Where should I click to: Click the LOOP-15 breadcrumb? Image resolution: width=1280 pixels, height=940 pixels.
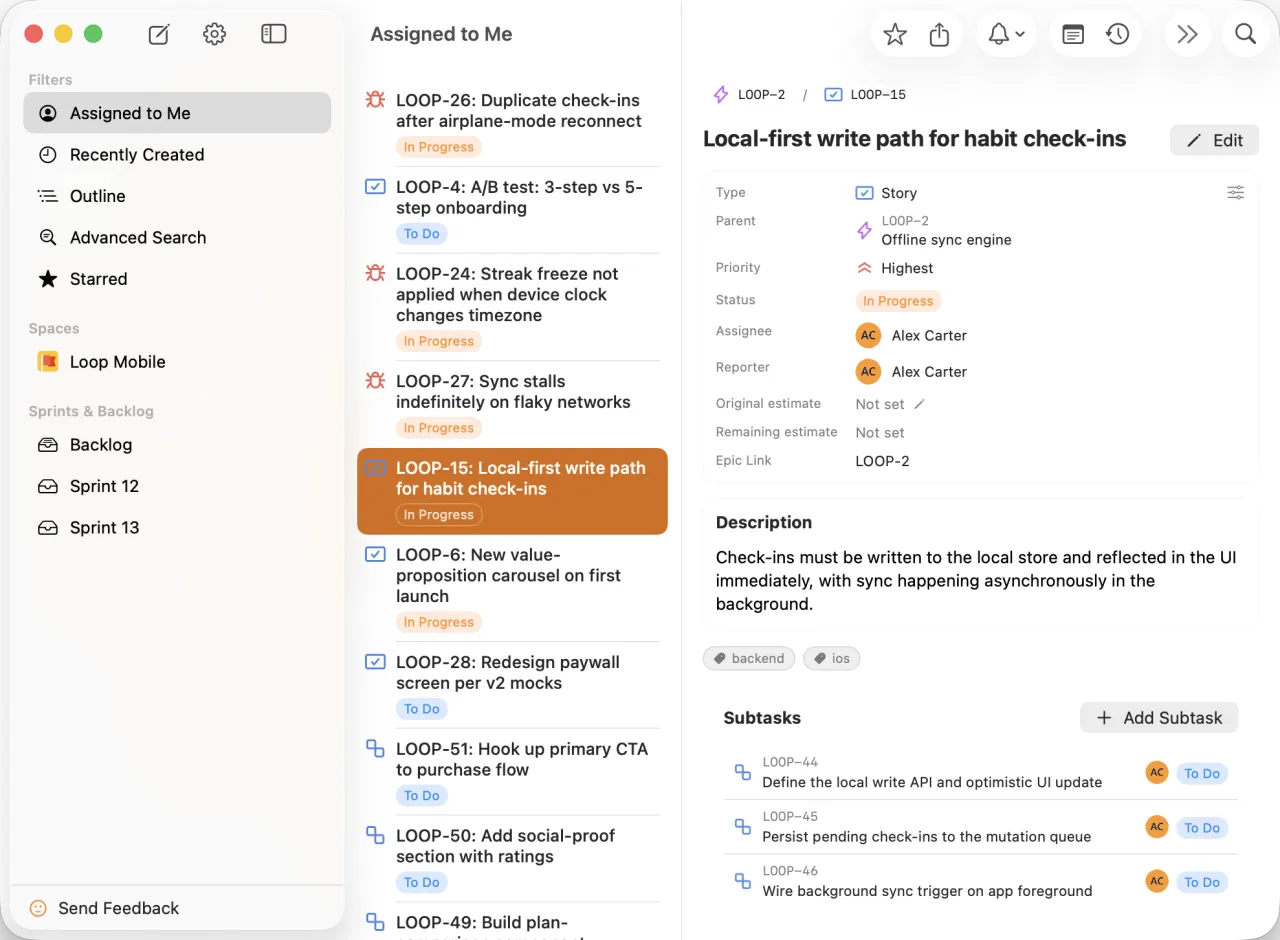point(865,95)
